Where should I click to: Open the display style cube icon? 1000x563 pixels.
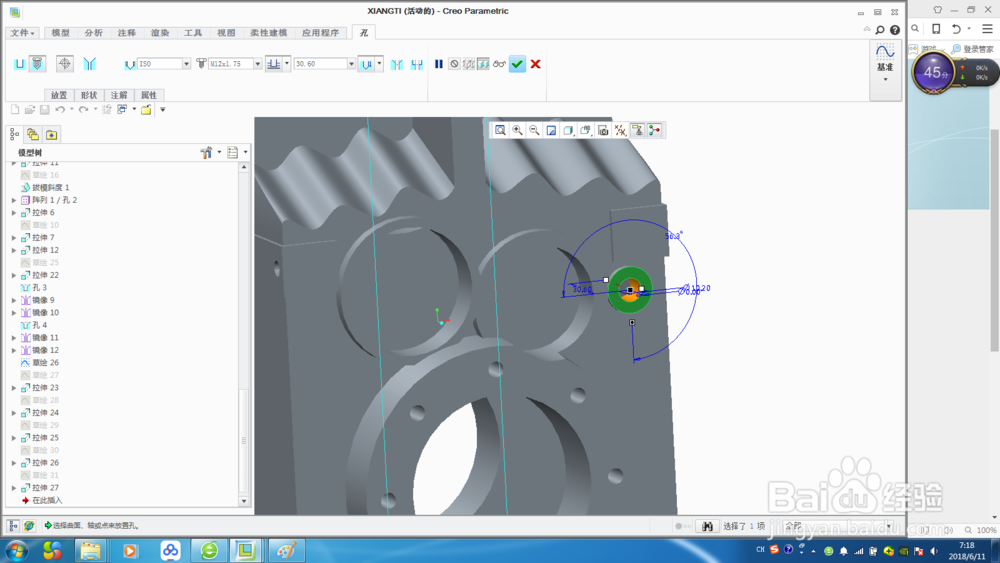point(568,130)
